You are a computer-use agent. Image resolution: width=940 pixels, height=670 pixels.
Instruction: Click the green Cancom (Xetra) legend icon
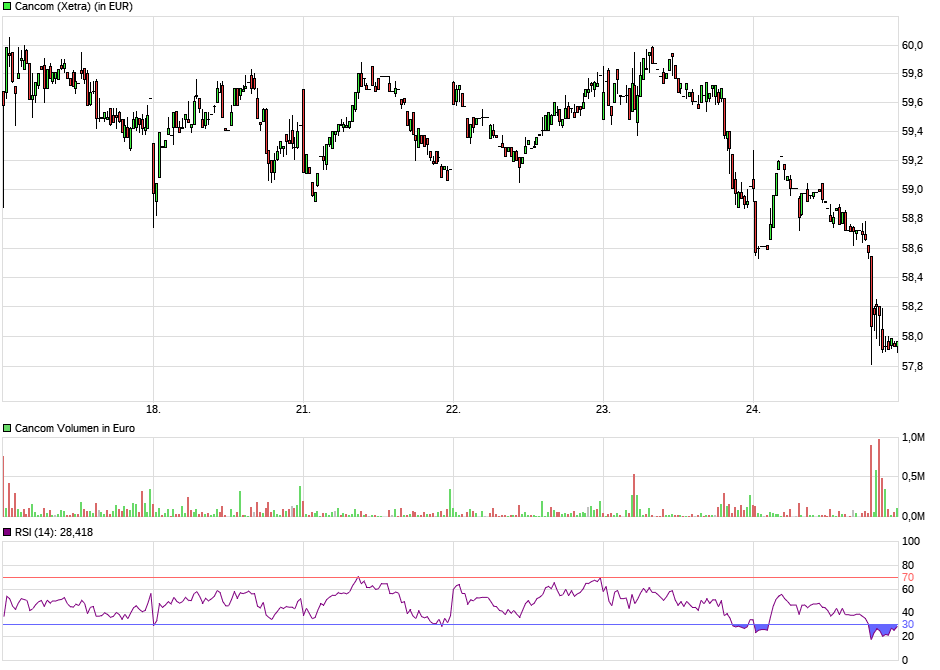pyautogui.click(x=7, y=7)
